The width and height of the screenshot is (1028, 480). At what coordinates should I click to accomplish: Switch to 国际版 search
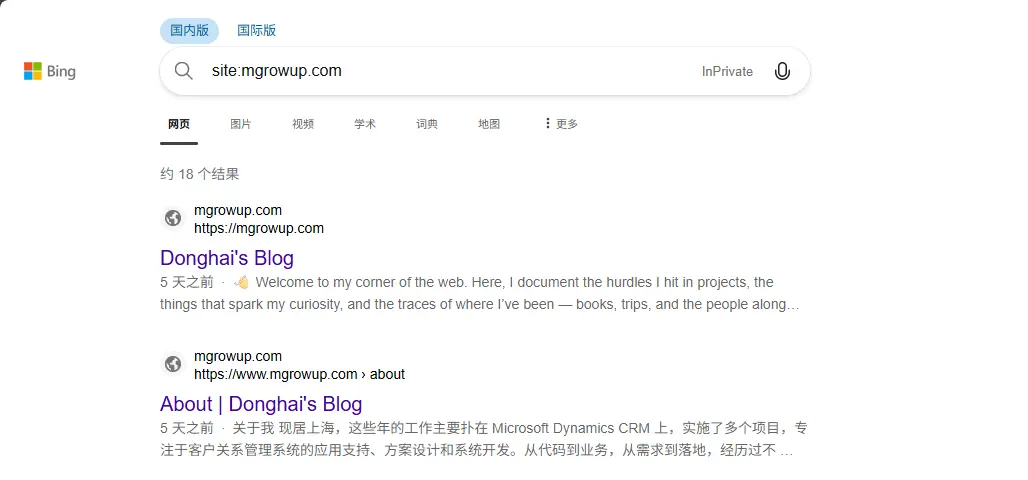coord(256,31)
